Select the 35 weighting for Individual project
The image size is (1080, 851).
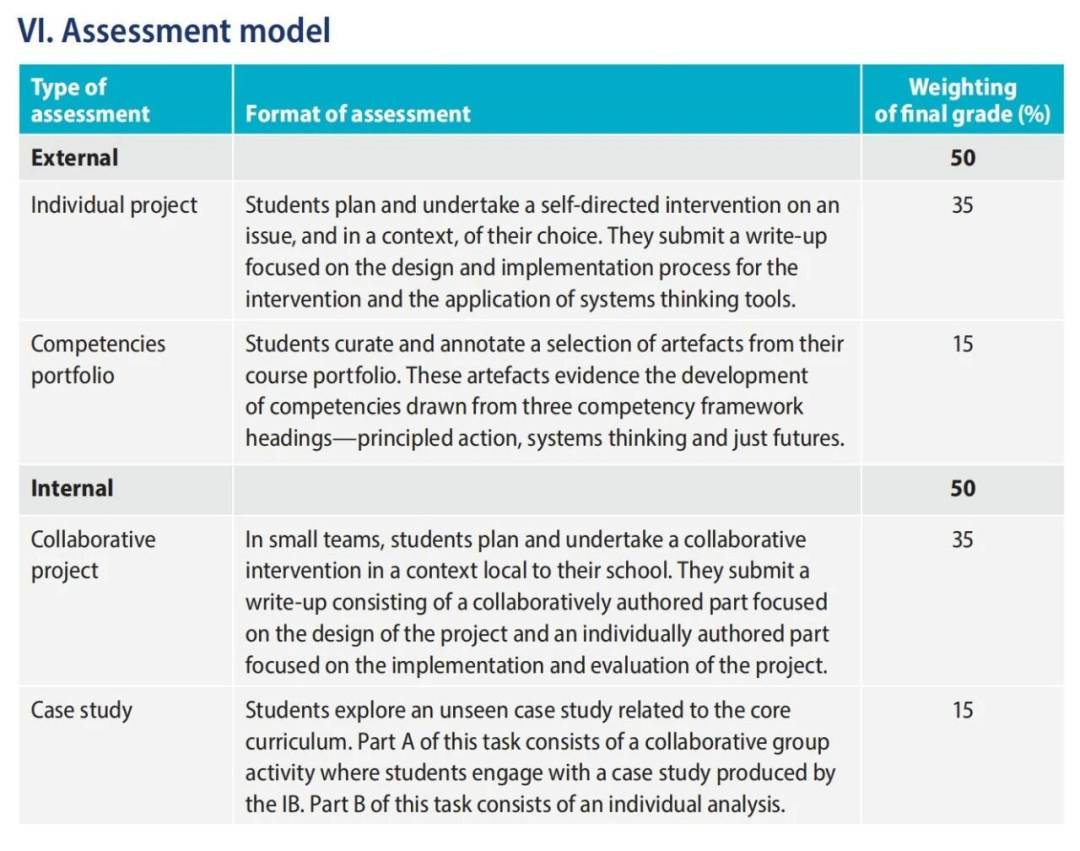pyautogui.click(x=962, y=205)
